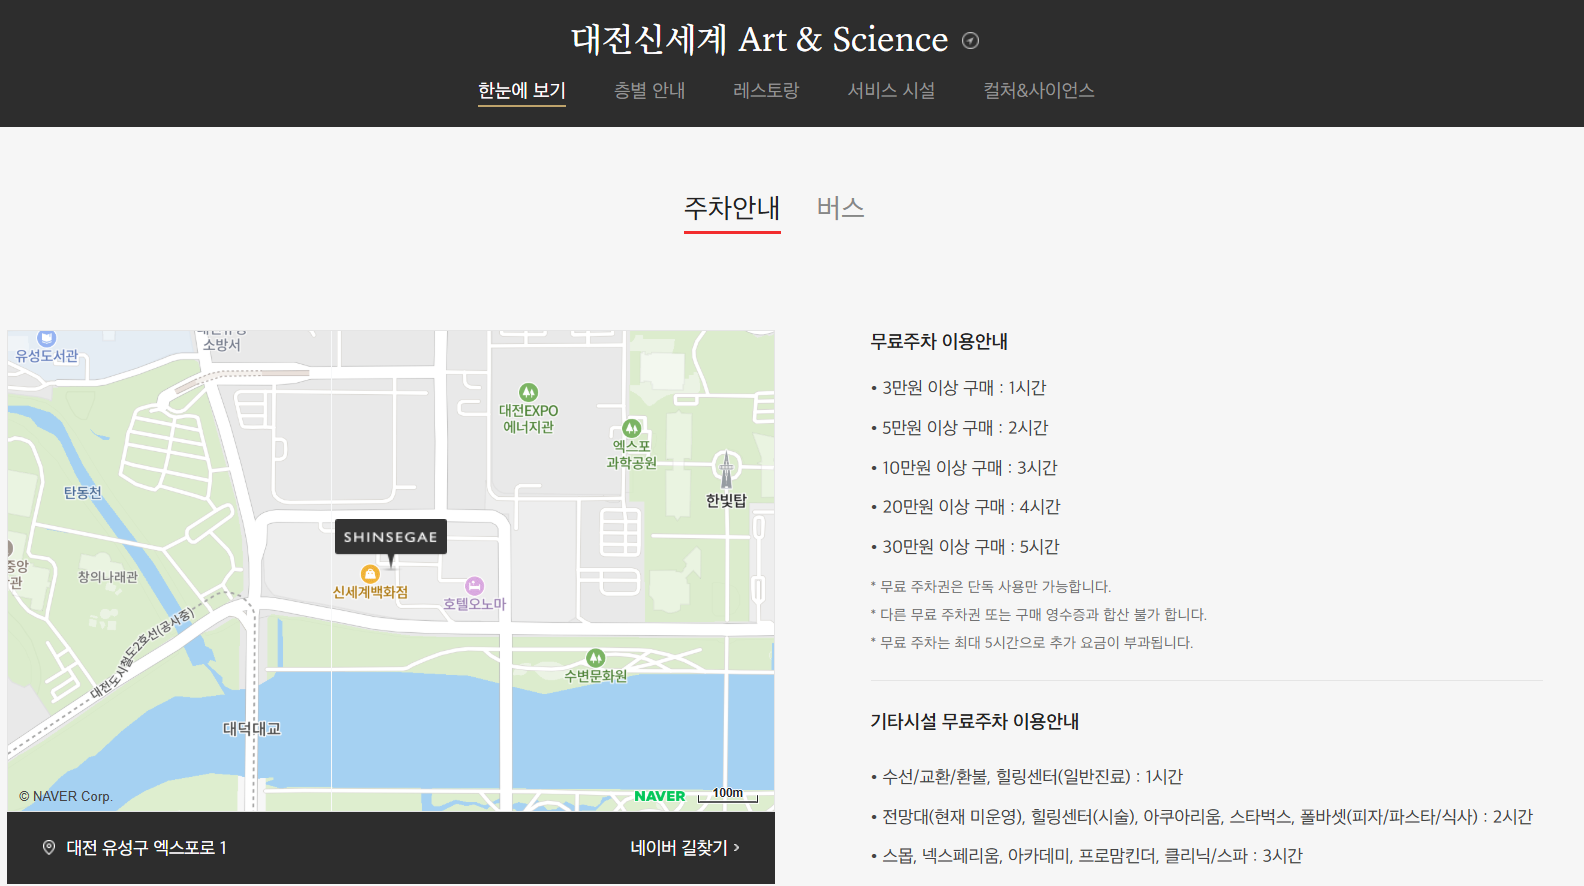This screenshot has width=1584, height=886.
Task: Open the 레스토랑 menu
Action: pyautogui.click(x=766, y=91)
